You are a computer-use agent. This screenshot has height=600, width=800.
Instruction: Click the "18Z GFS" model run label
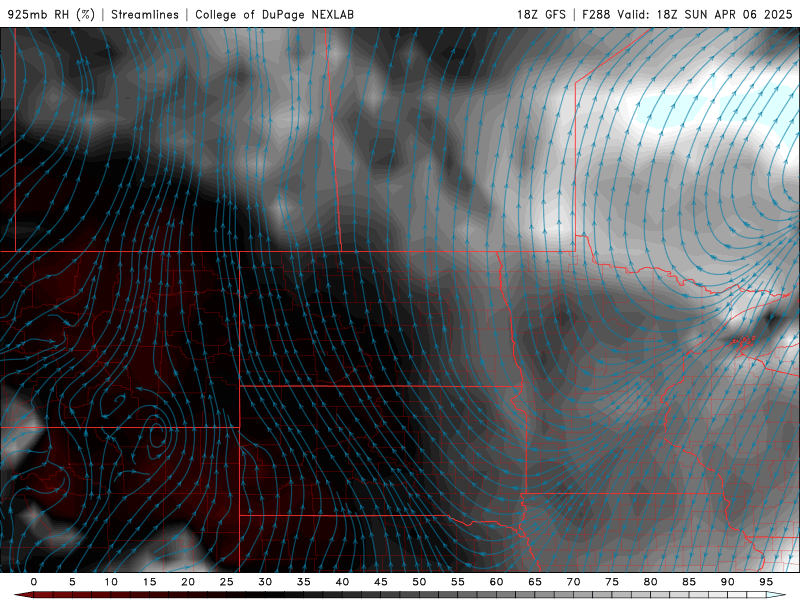pyautogui.click(x=541, y=14)
